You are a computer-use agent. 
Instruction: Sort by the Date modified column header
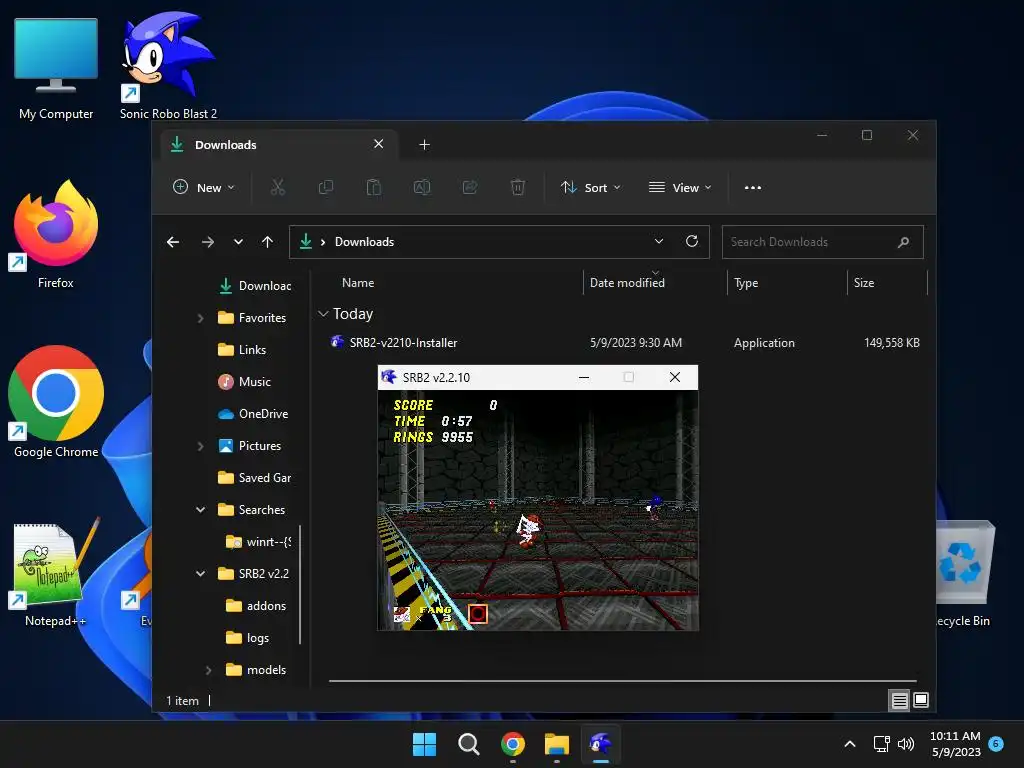pos(627,283)
